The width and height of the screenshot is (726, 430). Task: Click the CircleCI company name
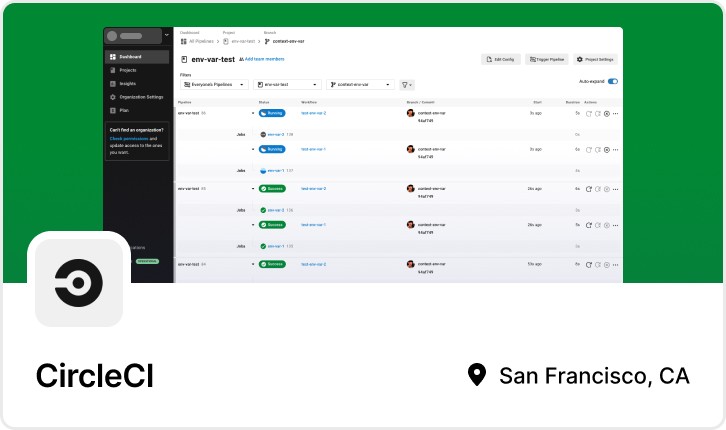click(x=95, y=375)
